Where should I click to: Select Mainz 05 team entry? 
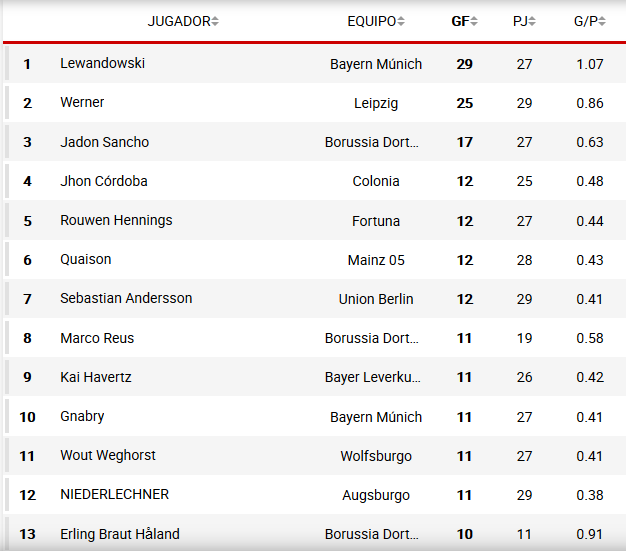376,260
